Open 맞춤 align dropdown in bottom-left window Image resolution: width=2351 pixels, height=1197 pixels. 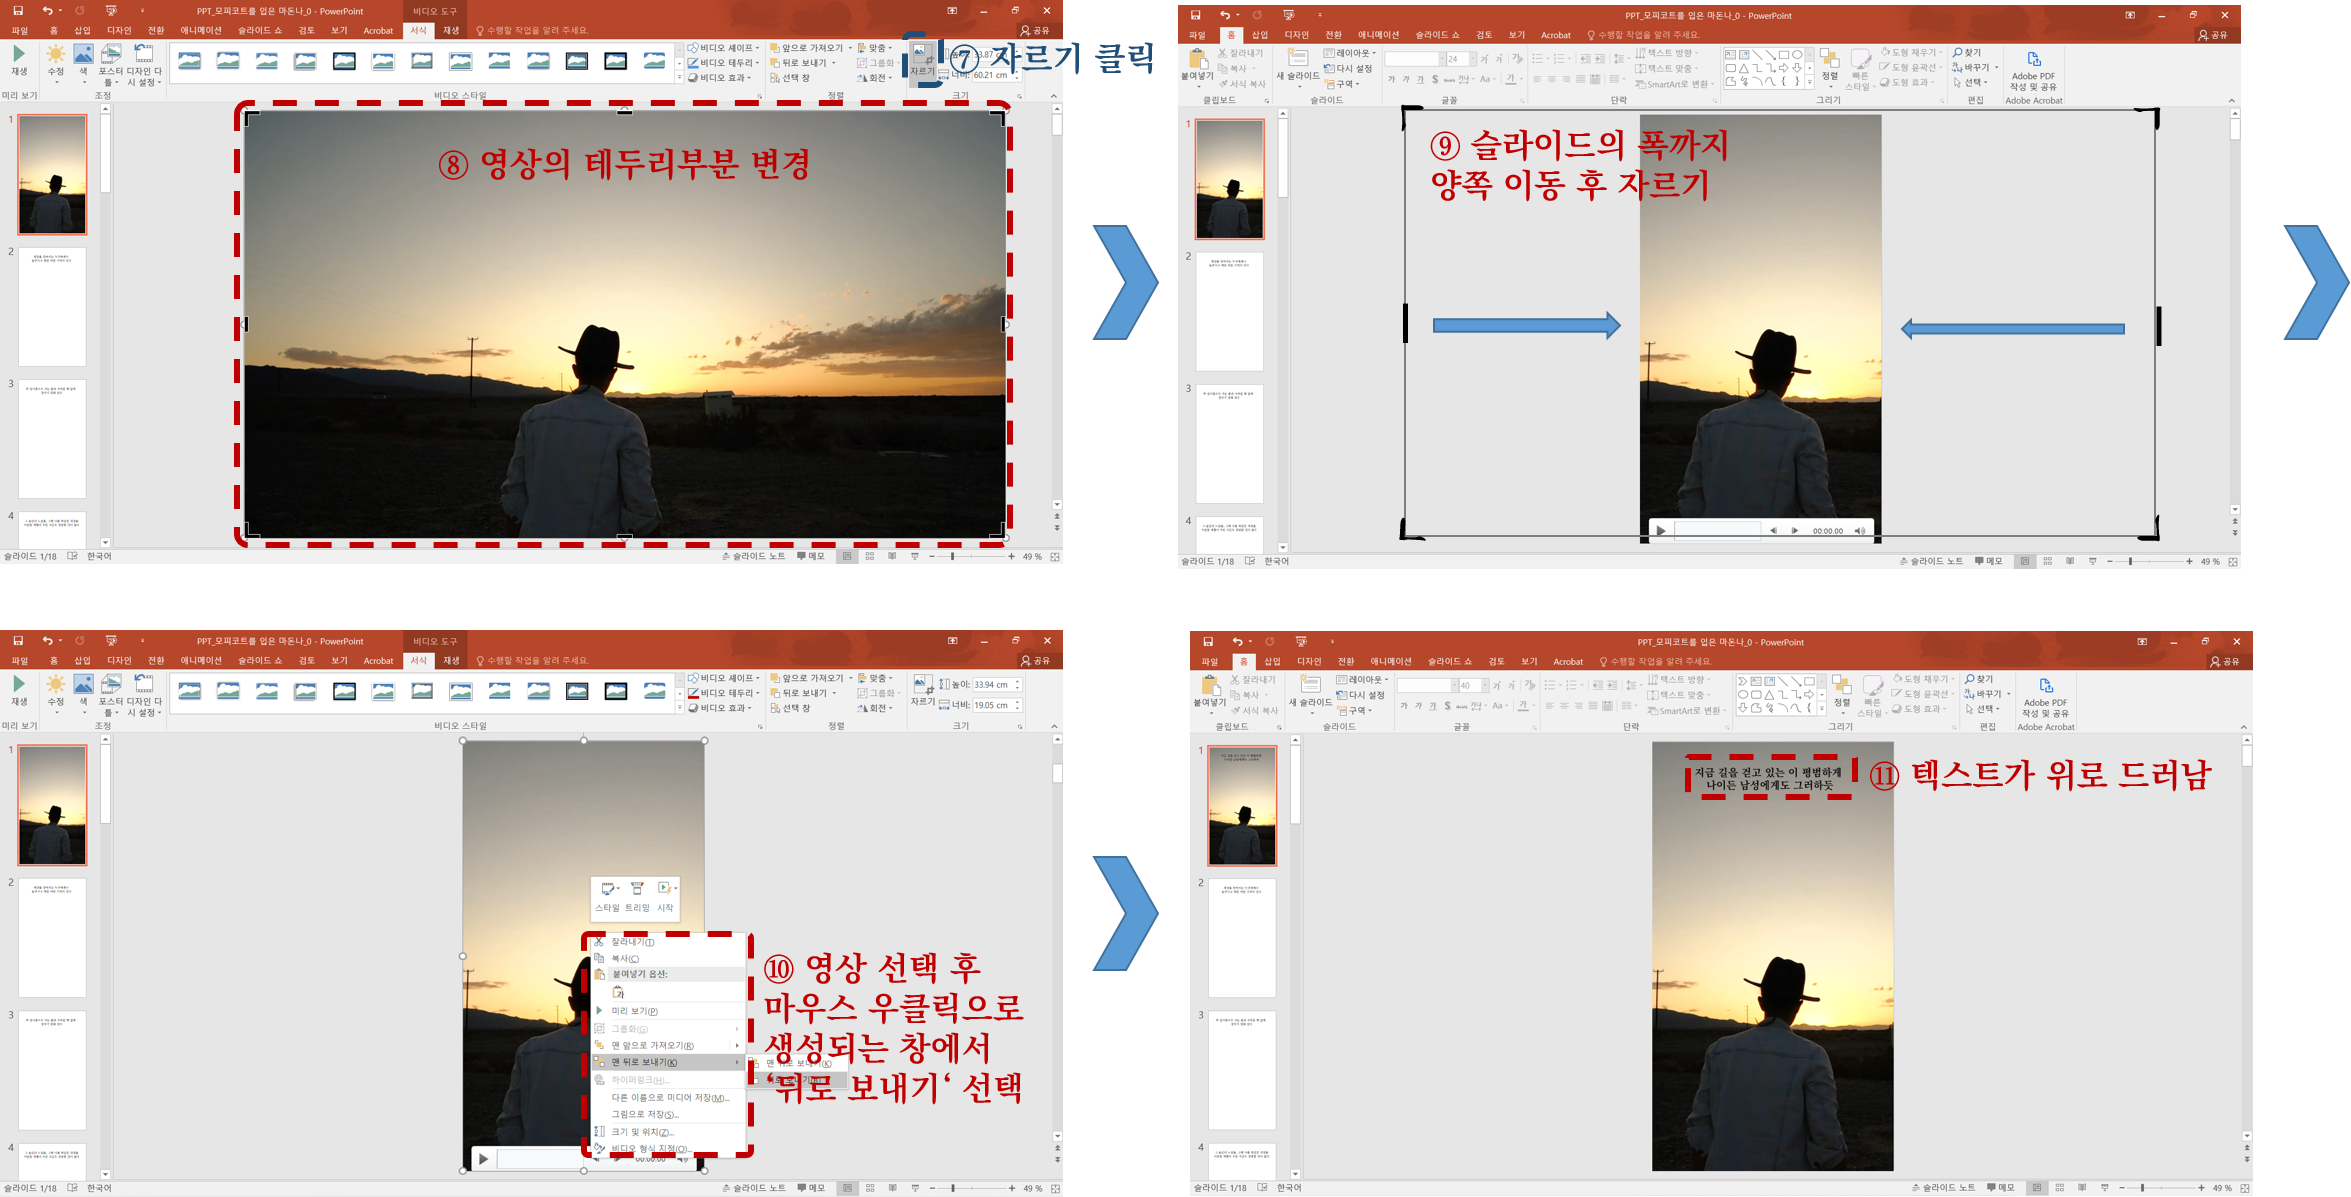(875, 678)
